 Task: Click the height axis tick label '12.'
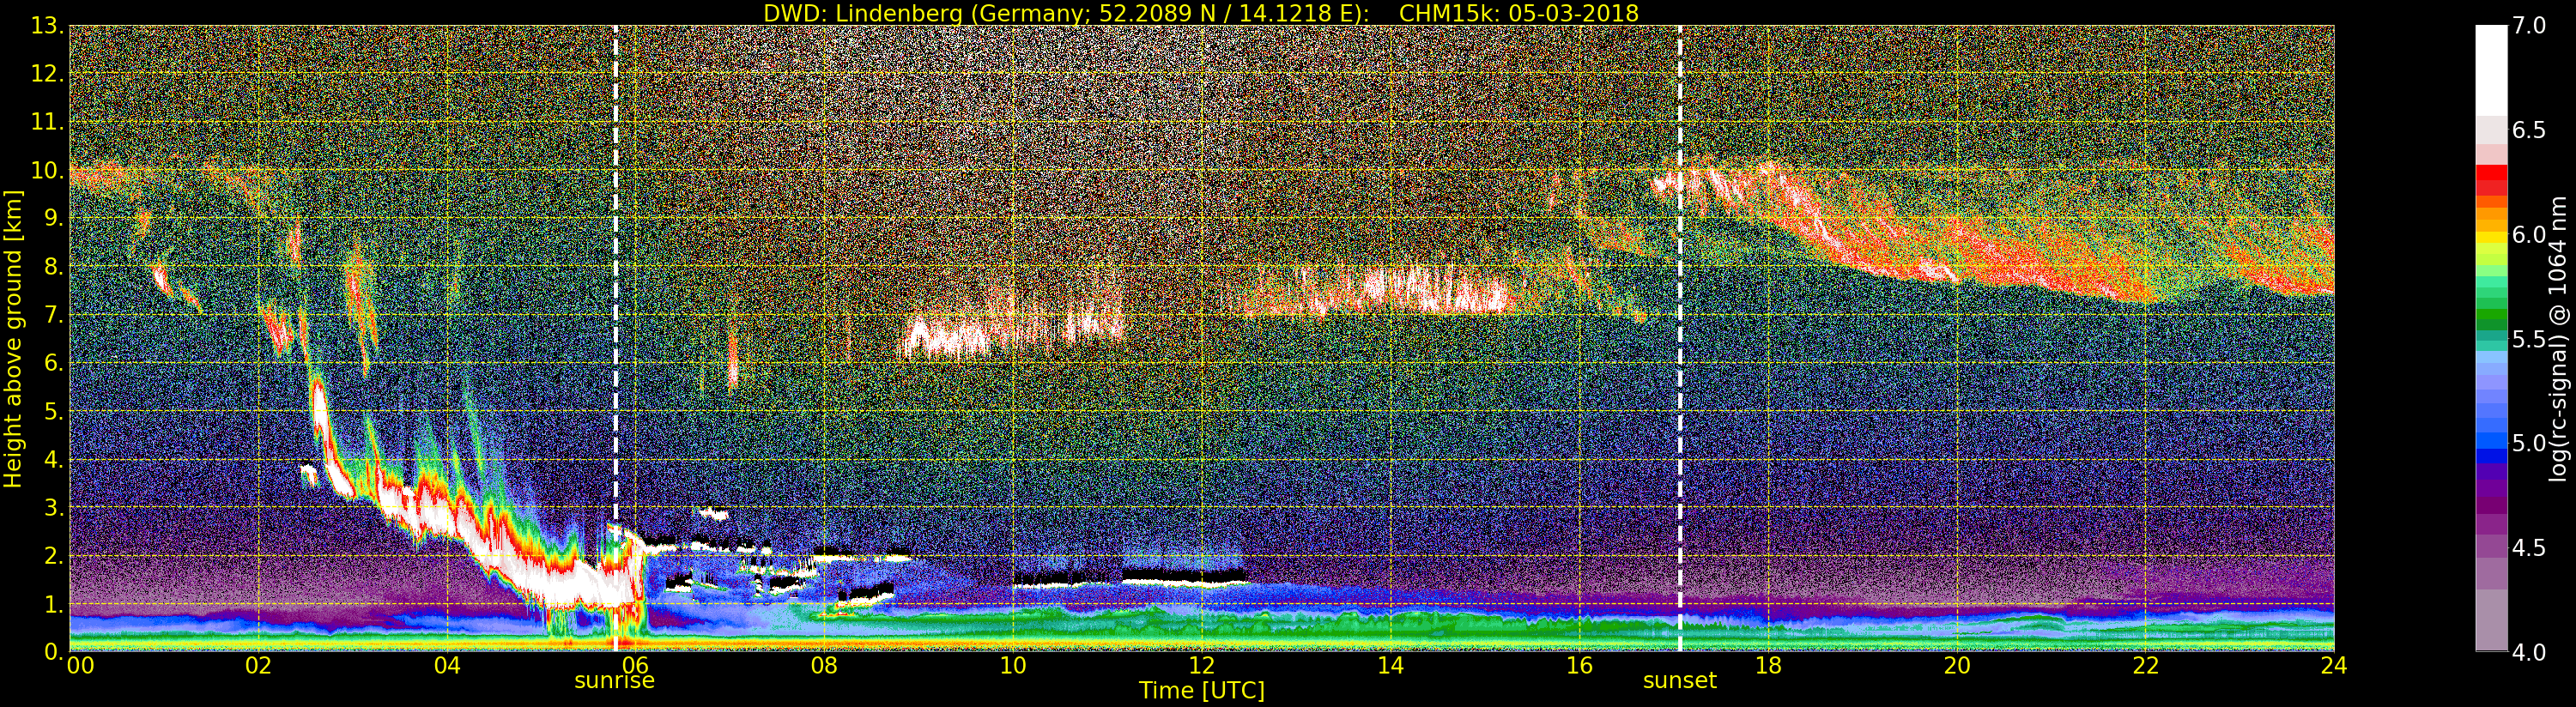(x=47, y=73)
